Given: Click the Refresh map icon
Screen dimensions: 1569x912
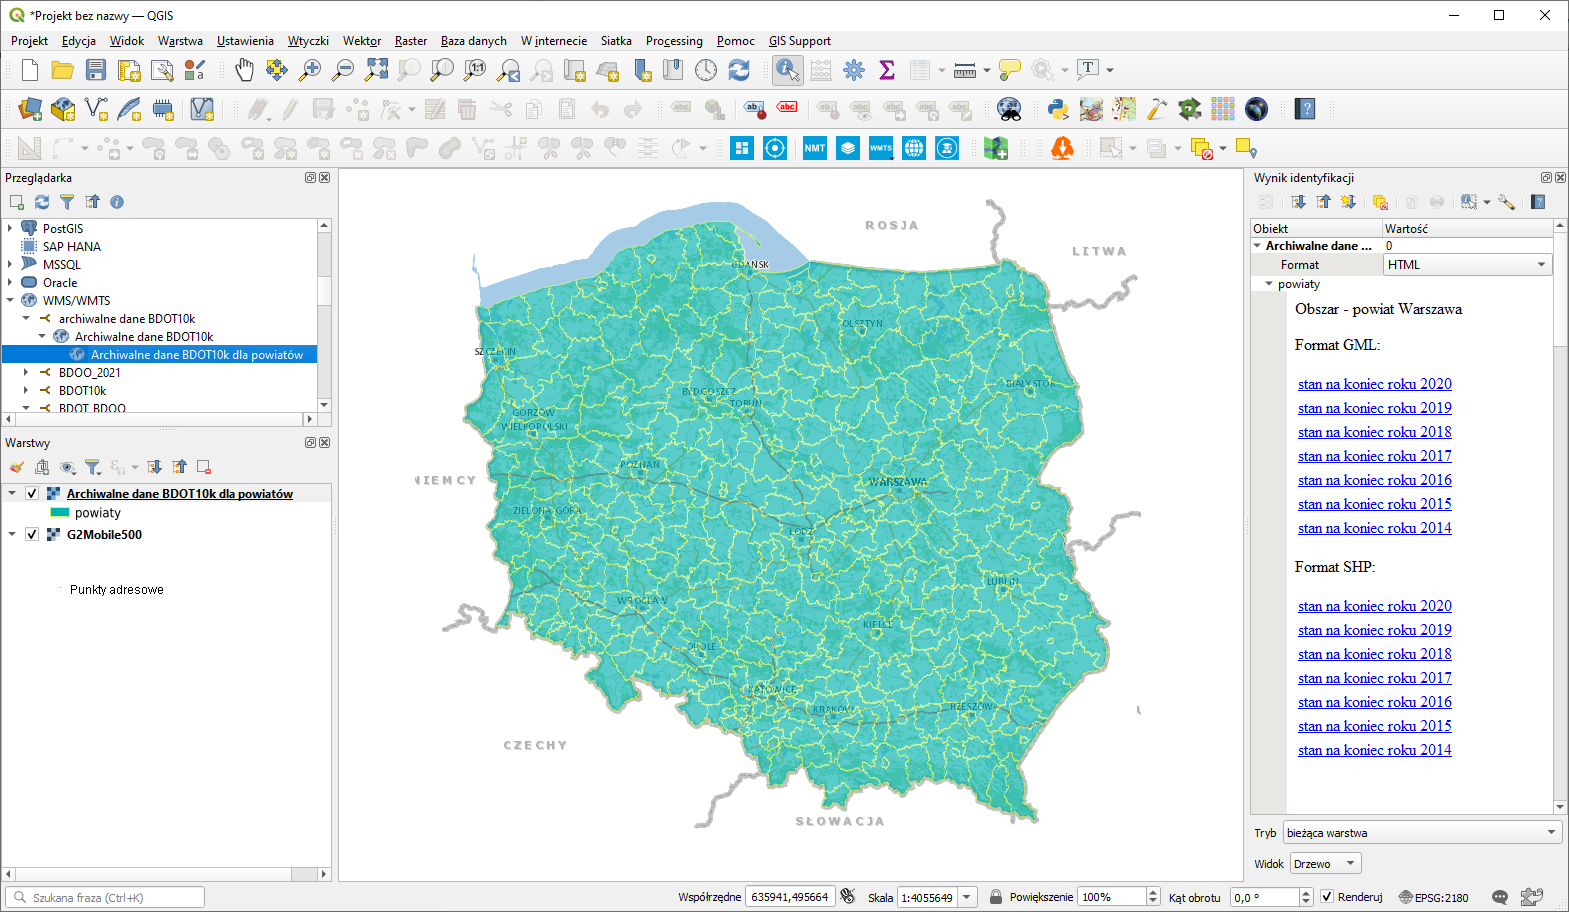Looking at the screenshot, I should 739,70.
